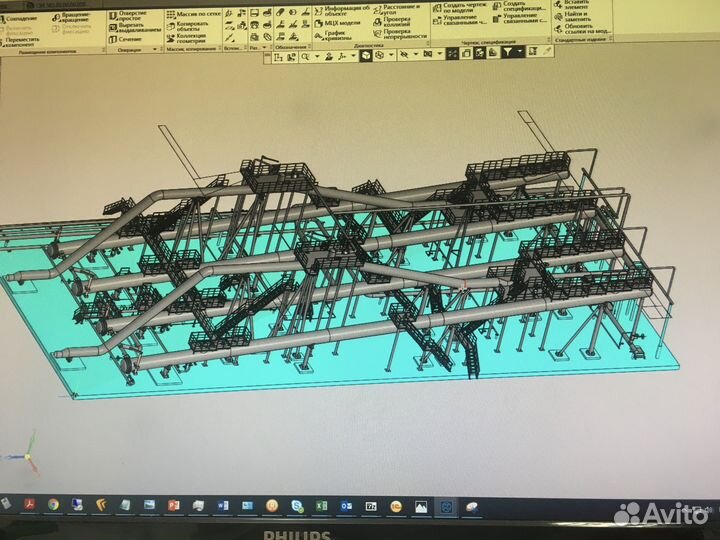Click Создать чертеж по модели

(460, 7)
